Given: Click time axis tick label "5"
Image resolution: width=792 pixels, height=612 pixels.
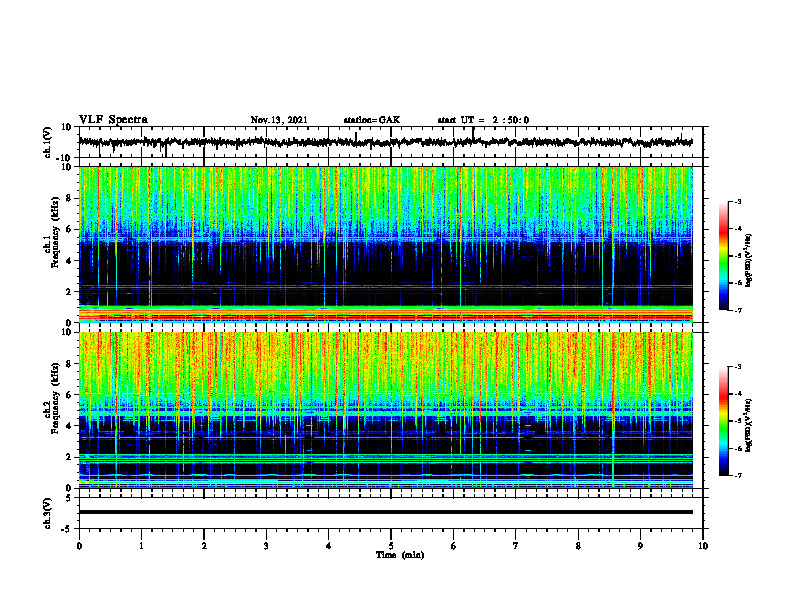Looking at the screenshot, I should pos(391,546).
